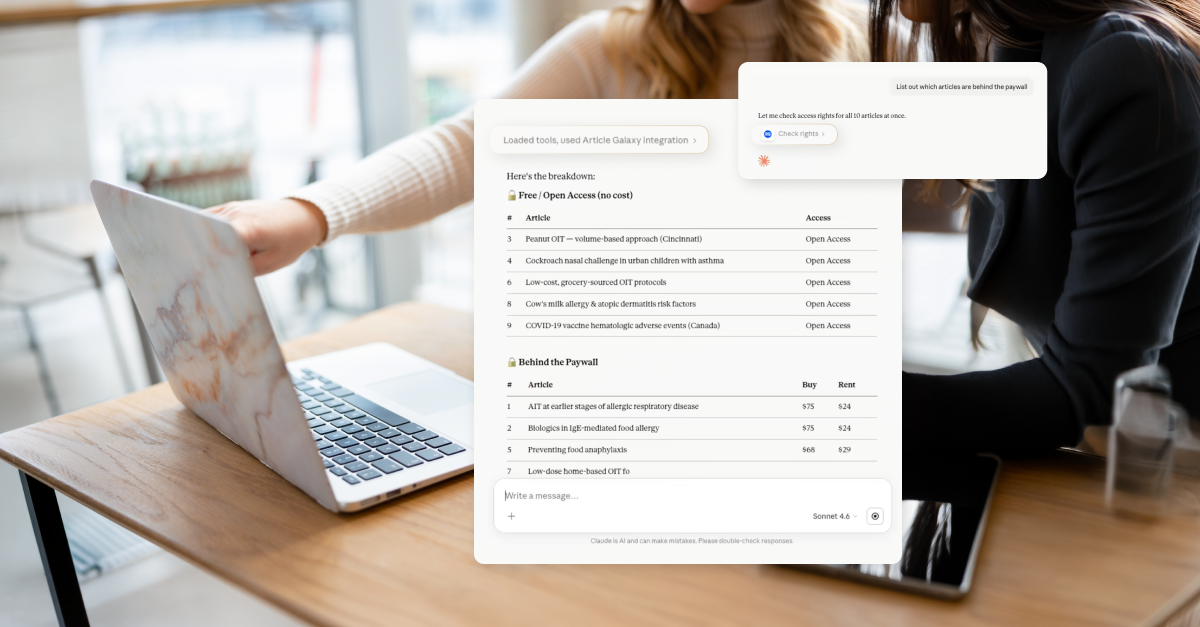Select Cow's milk allergy & atopic dermatitis row
The height and width of the screenshot is (627, 1200).
tap(692, 304)
